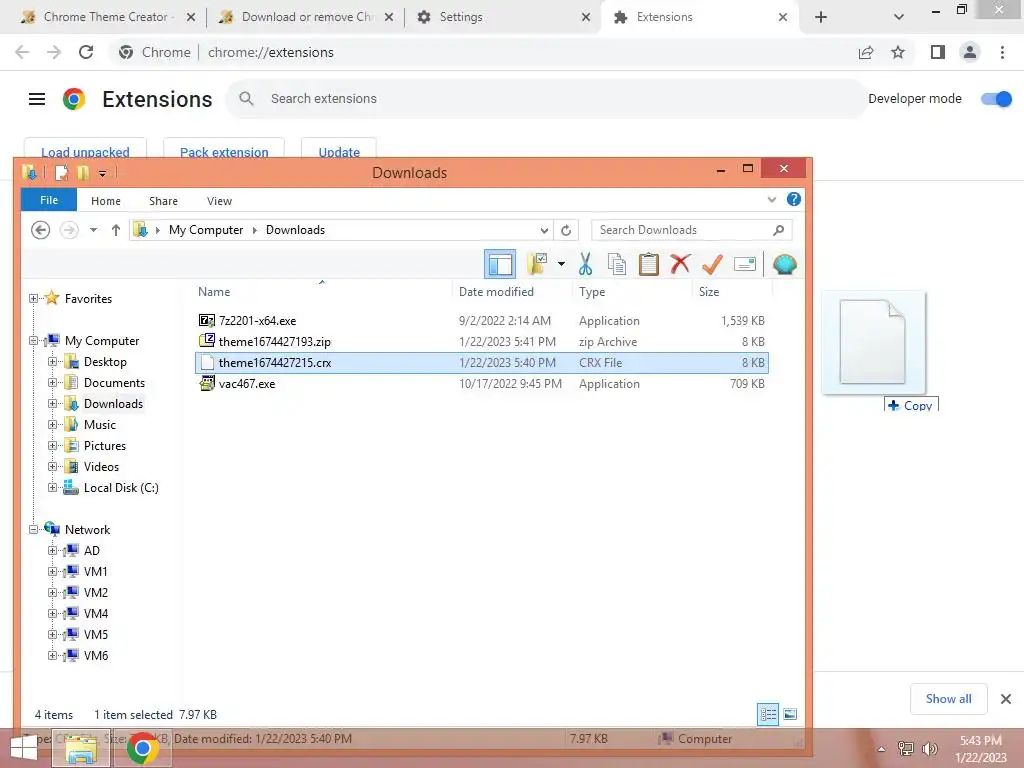The height and width of the screenshot is (768, 1024).
Task: Click the folder options toolbar icon
Action: tap(537, 264)
